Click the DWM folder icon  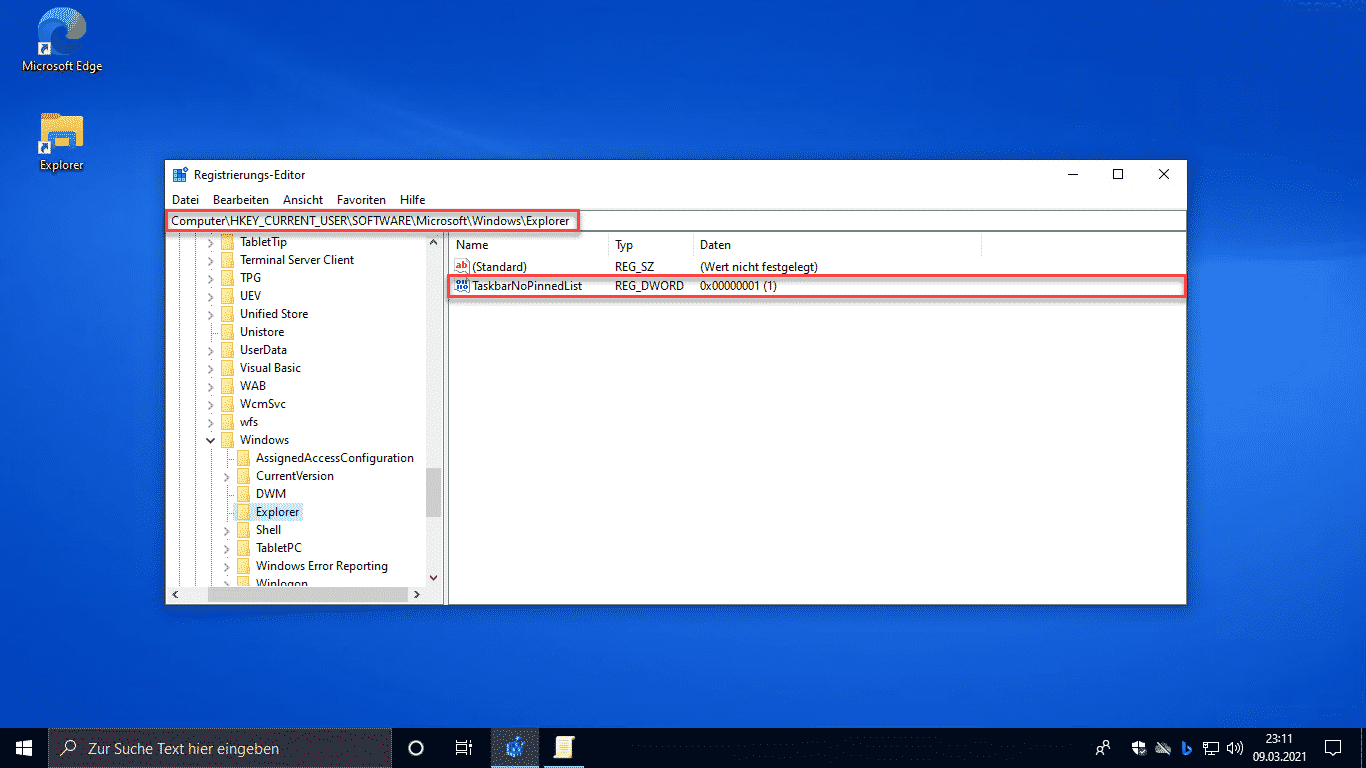(244, 494)
